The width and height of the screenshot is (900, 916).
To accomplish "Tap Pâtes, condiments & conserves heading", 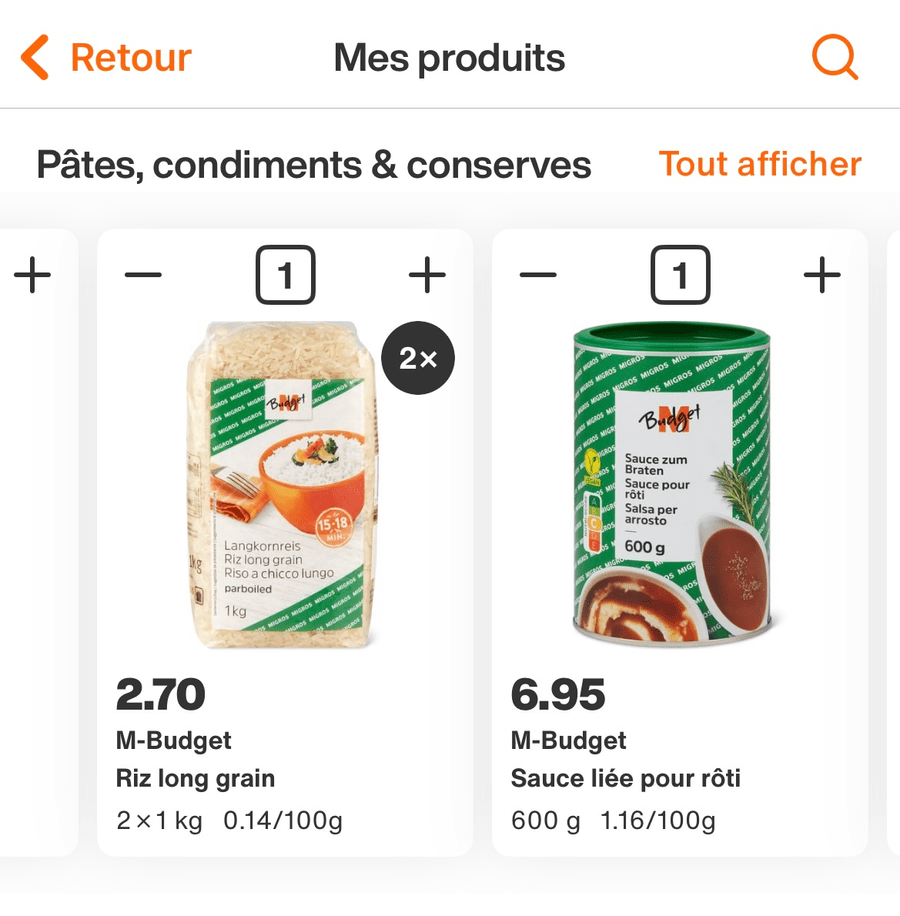I will point(313,165).
